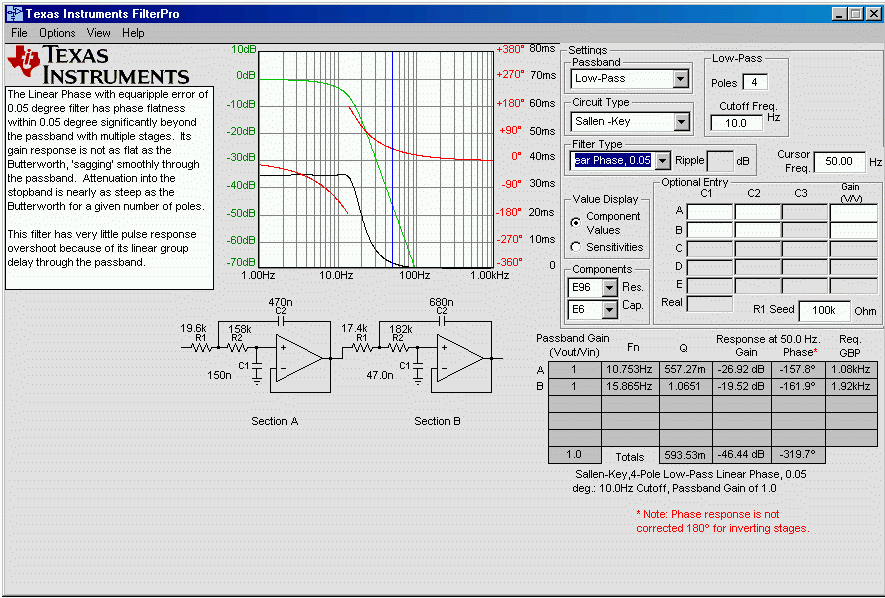The height and width of the screenshot is (598, 885).
Task: Click the 150n C1 capacitor in Section A
Action: click(256, 366)
